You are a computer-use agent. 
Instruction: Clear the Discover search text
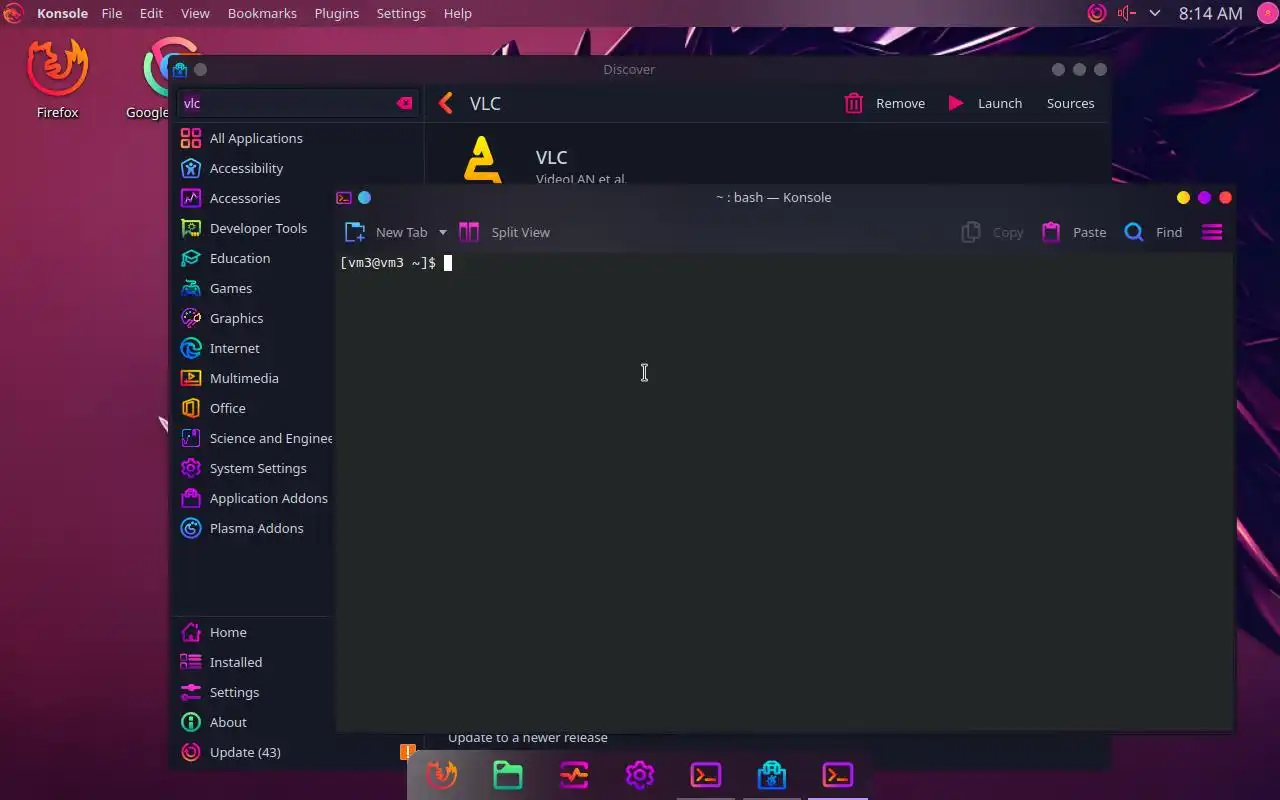pyautogui.click(x=404, y=103)
